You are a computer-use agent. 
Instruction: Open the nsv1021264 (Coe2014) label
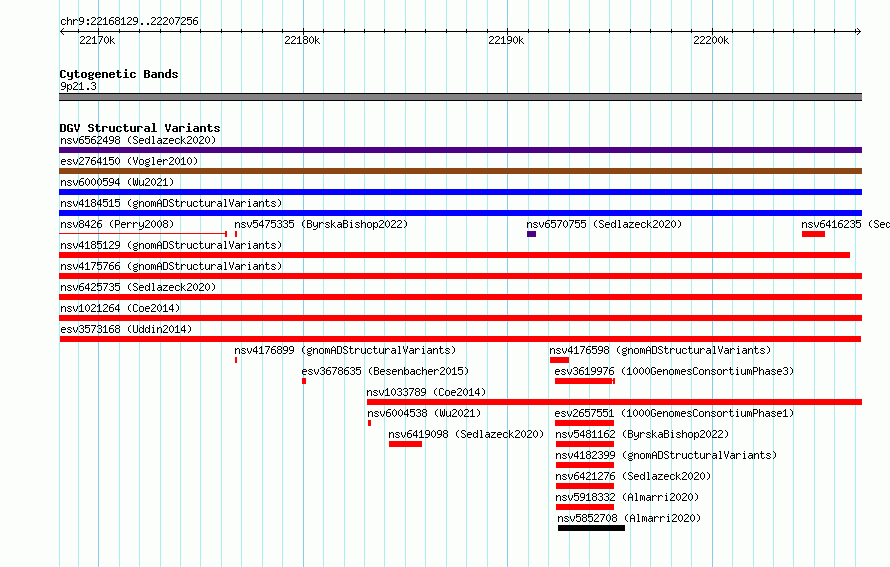pyautogui.click(x=120, y=308)
